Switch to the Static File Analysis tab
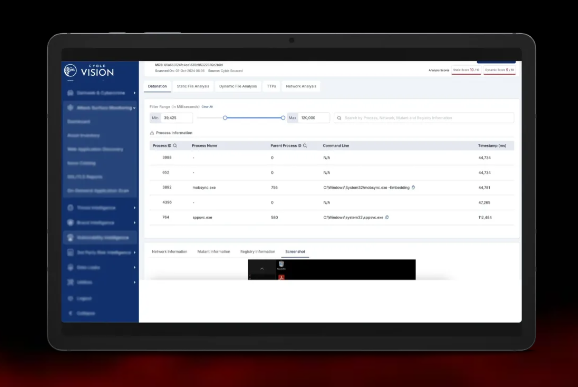The height and width of the screenshot is (387, 578). coord(193,86)
